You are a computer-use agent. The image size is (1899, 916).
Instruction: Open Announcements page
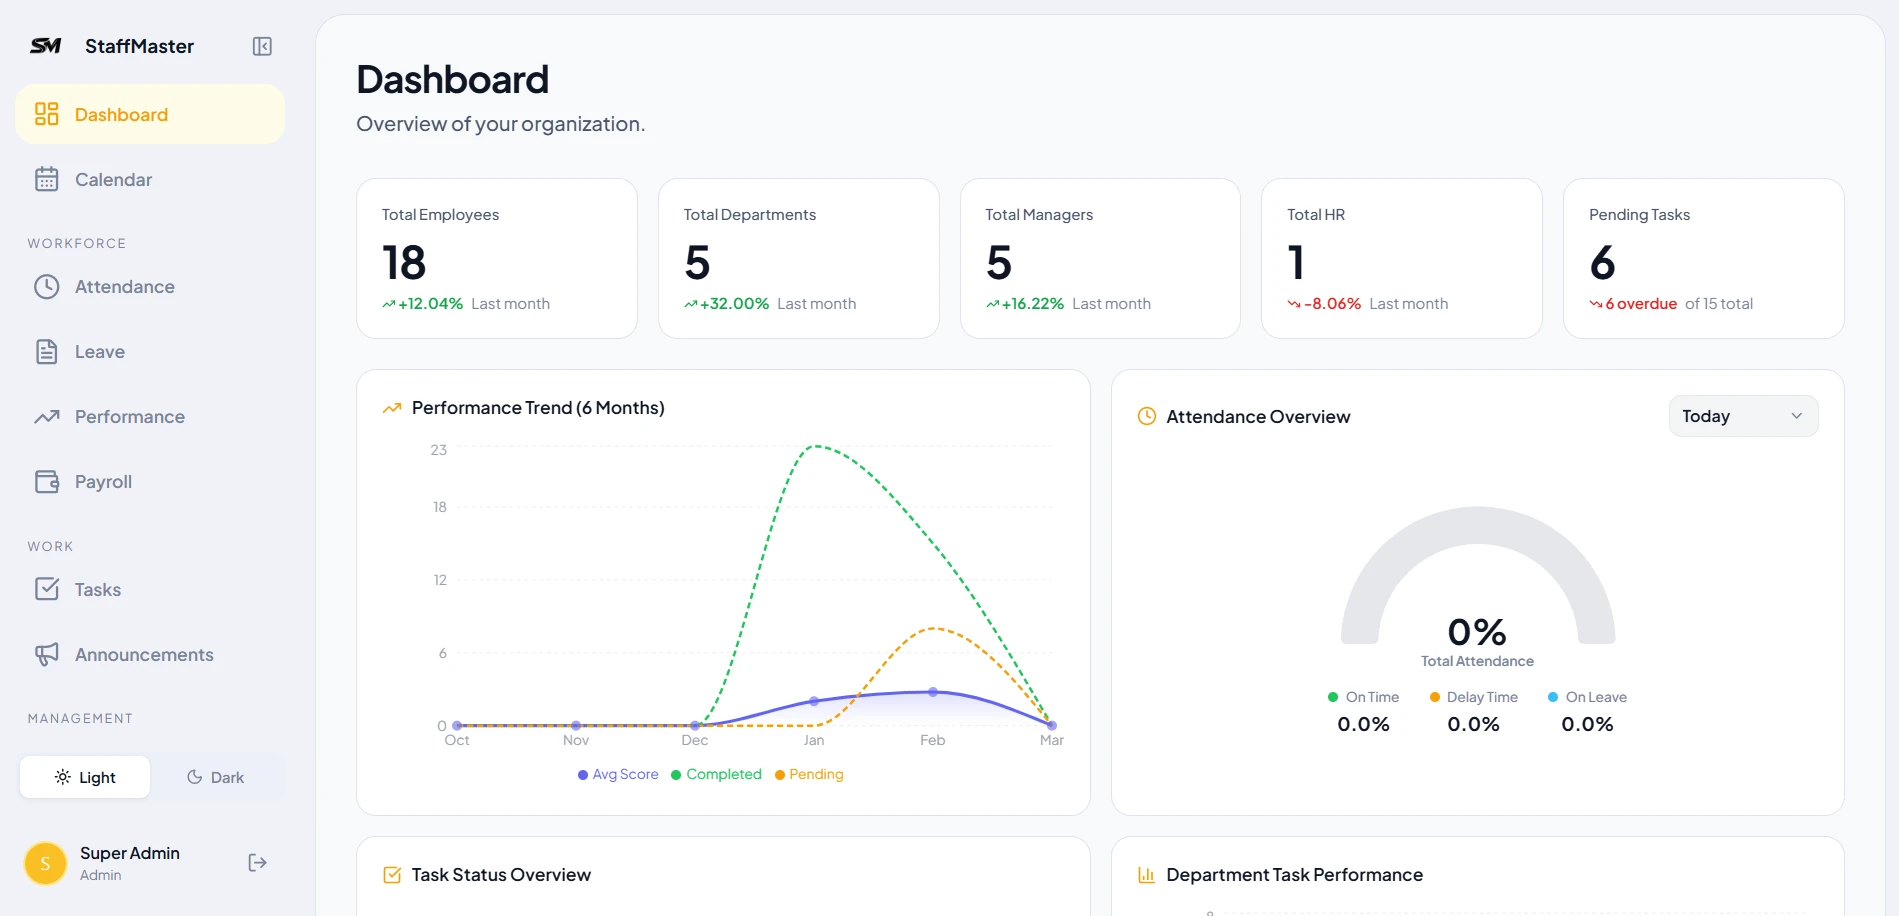150,654
